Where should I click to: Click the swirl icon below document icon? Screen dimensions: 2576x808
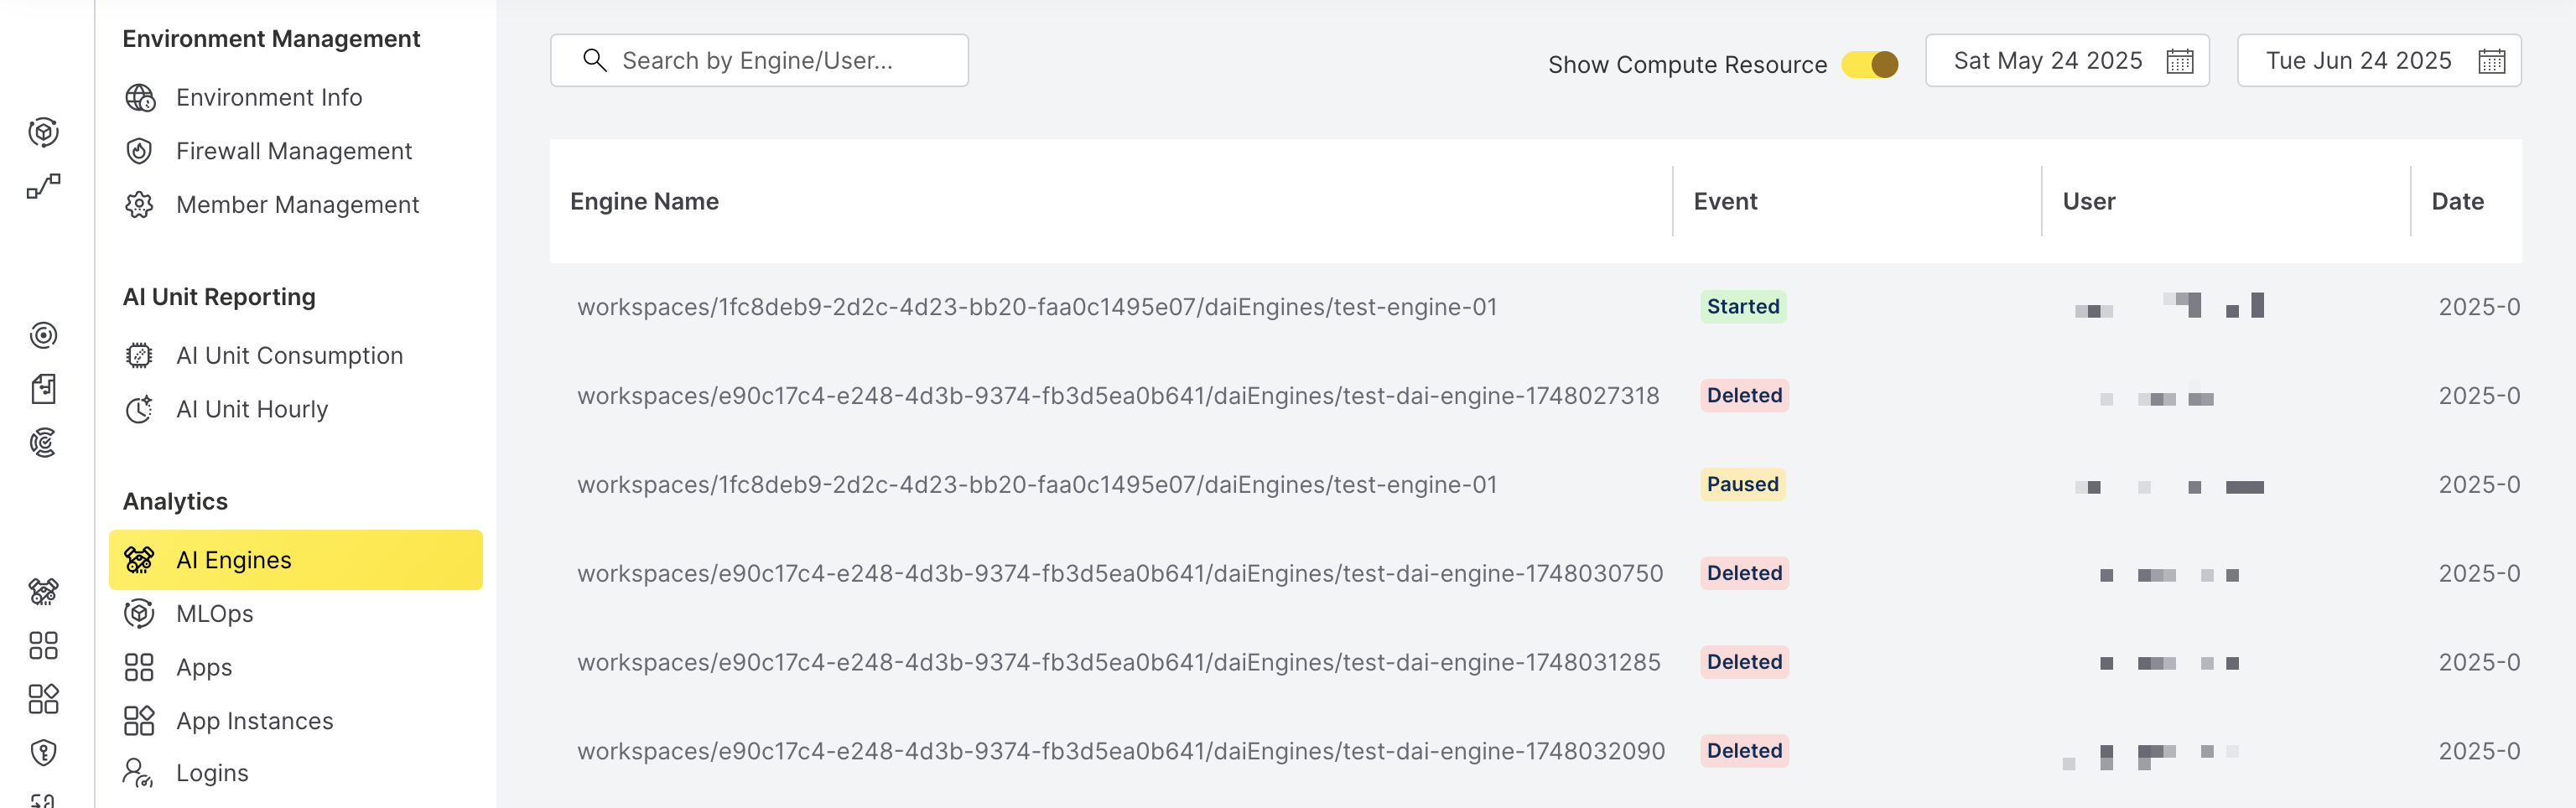click(x=43, y=442)
